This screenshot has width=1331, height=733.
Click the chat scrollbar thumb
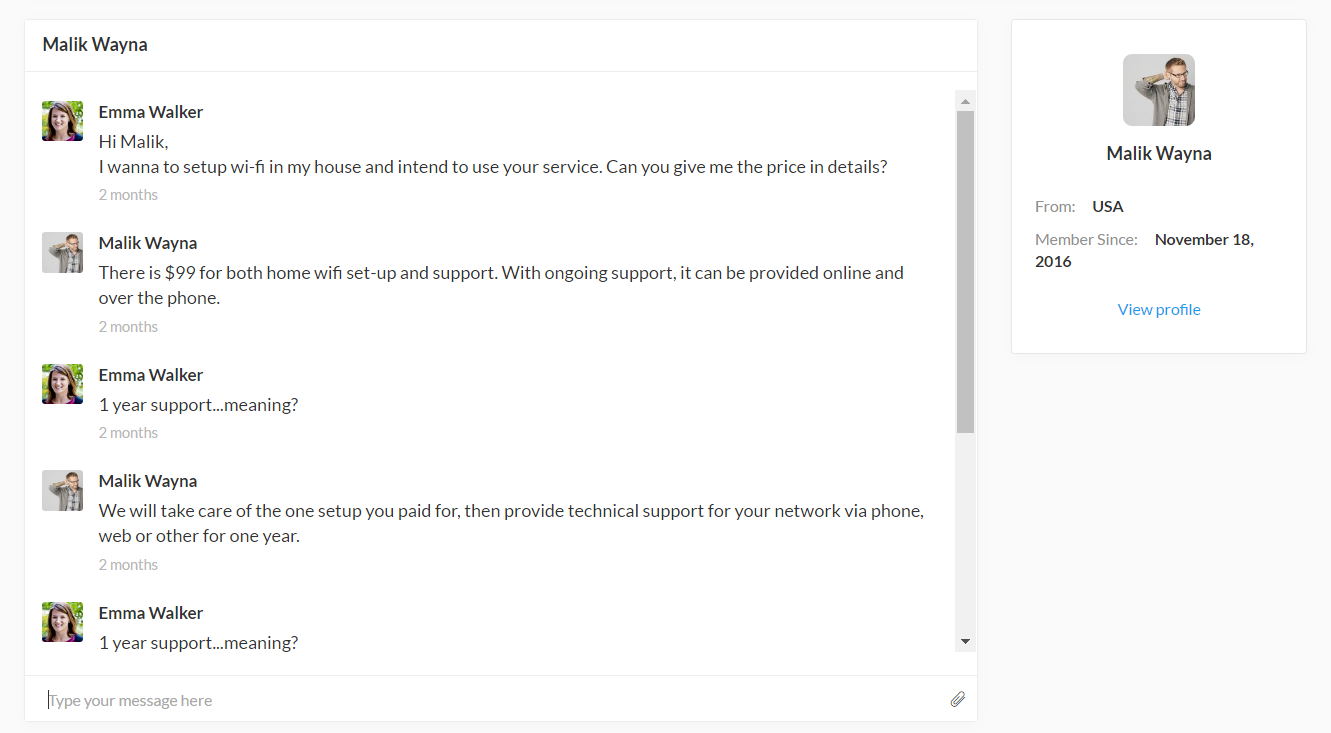(x=965, y=270)
